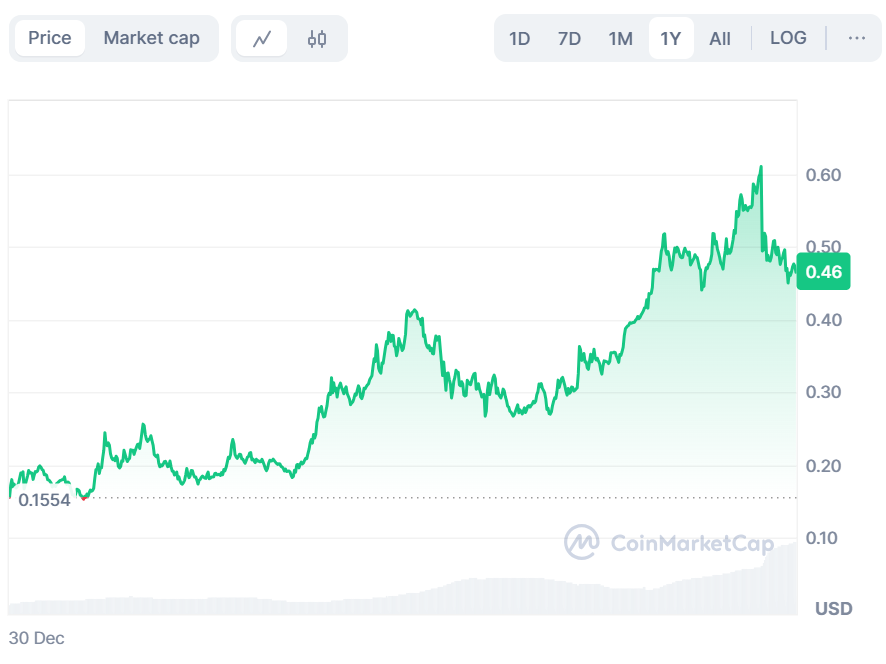
Task: Click the green 0.46 current price label
Action: (823, 272)
